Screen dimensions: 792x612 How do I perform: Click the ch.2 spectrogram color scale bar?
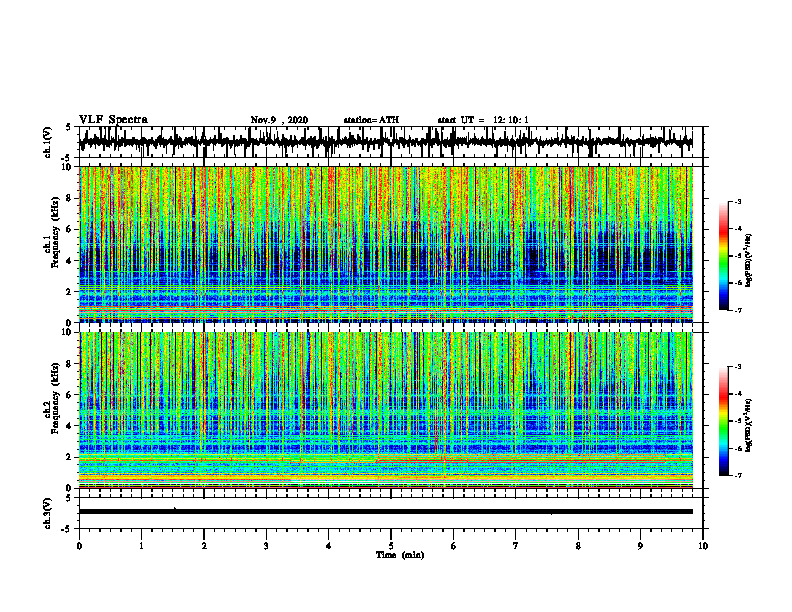click(723, 421)
